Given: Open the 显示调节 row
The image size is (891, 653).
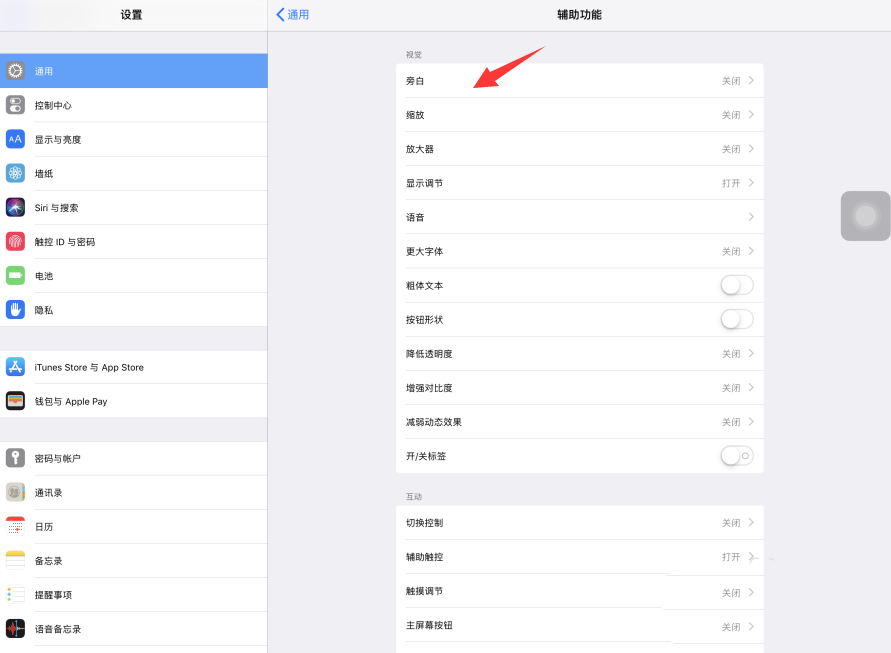Looking at the screenshot, I should click(x=580, y=183).
